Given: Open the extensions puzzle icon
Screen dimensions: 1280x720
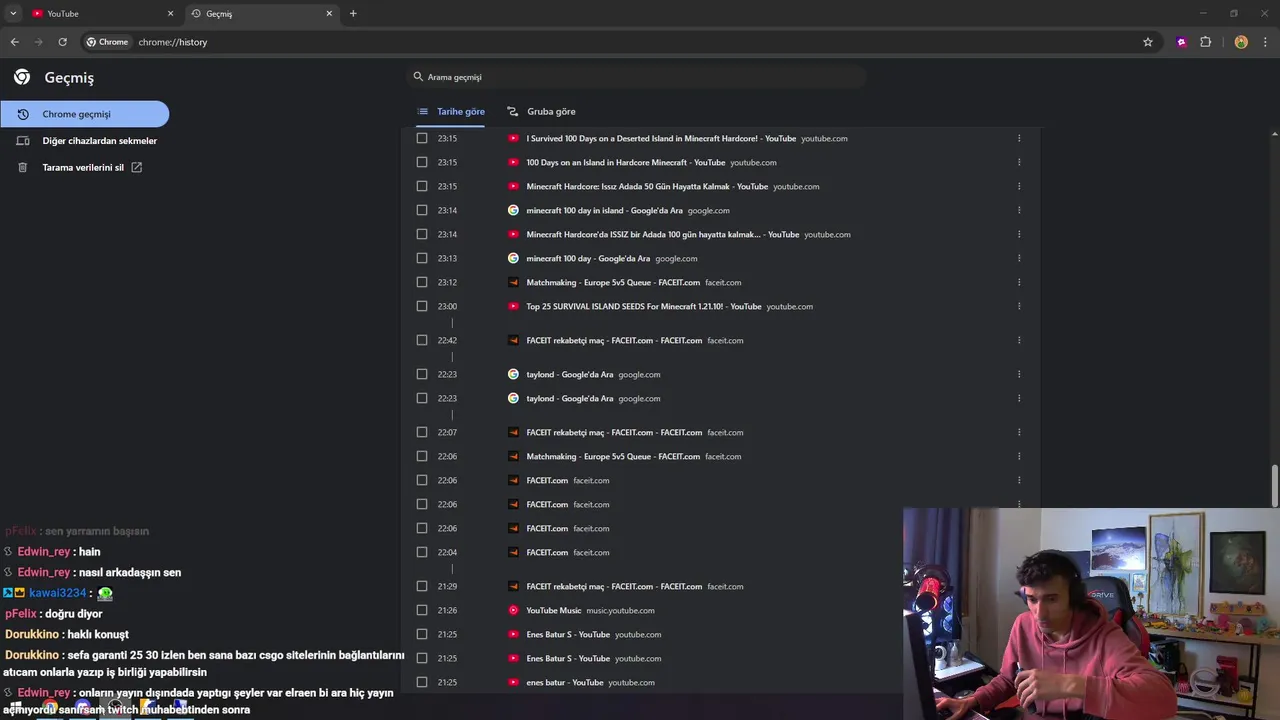Looking at the screenshot, I should (x=1205, y=42).
